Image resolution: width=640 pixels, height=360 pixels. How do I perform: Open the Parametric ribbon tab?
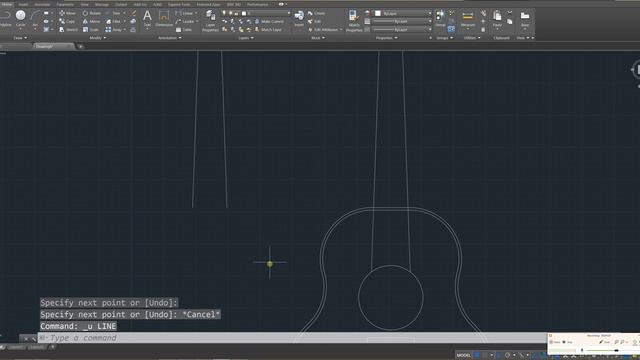click(x=65, y=4)
